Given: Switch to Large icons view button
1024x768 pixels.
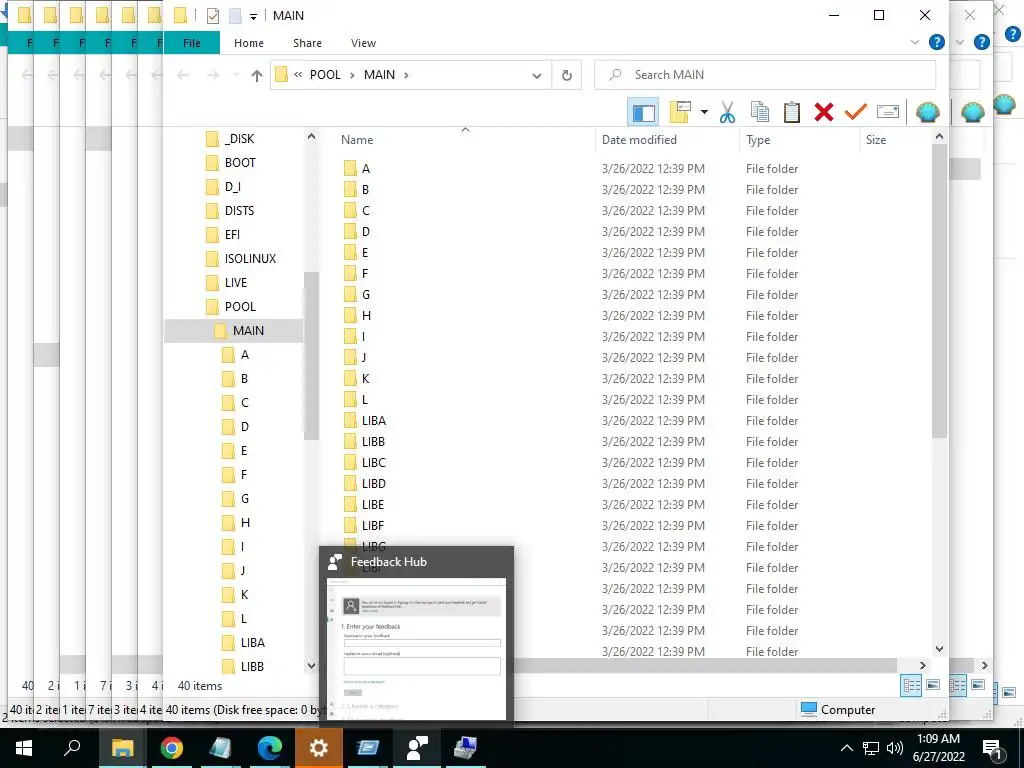Looking at the screenshot, I should click(x=933, y=685).
